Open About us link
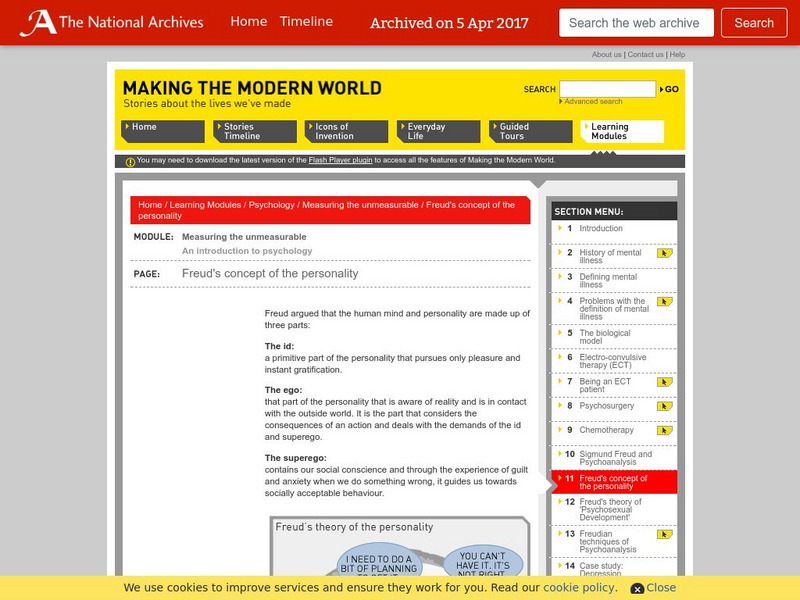Screen dimensions: 800x600 tap(607, 55)
